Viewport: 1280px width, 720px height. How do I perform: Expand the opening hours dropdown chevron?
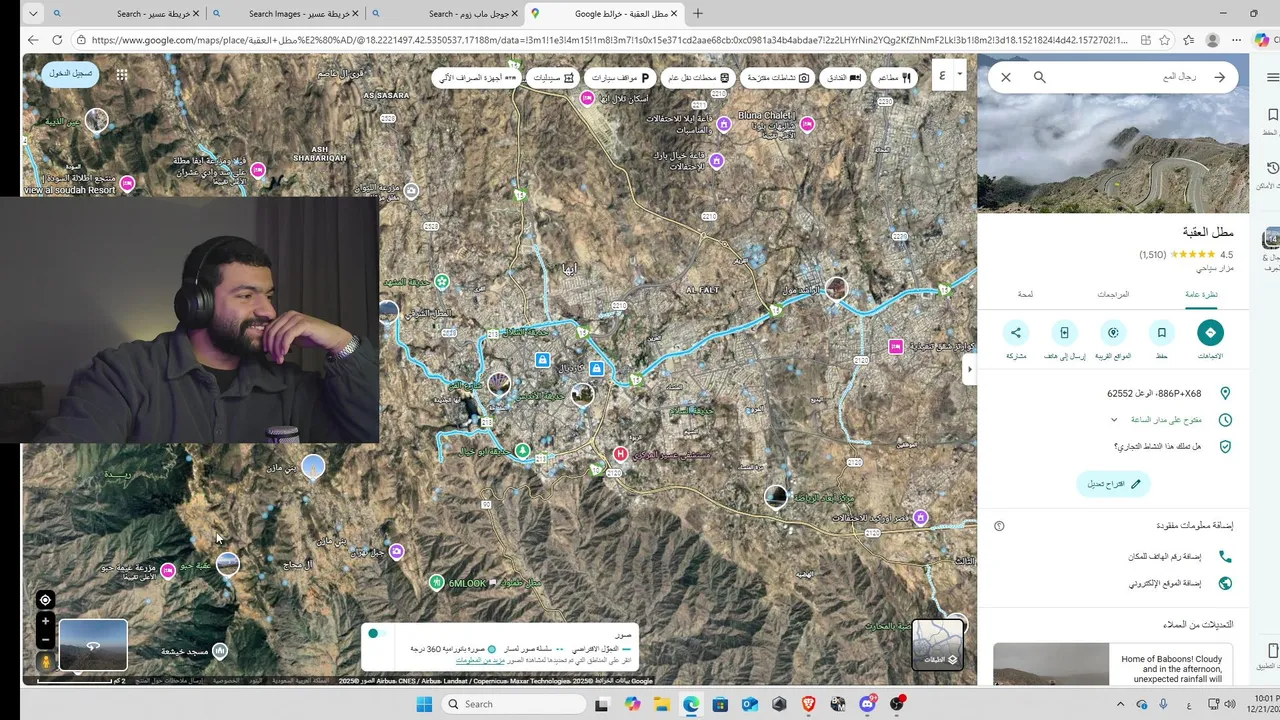1114,420
